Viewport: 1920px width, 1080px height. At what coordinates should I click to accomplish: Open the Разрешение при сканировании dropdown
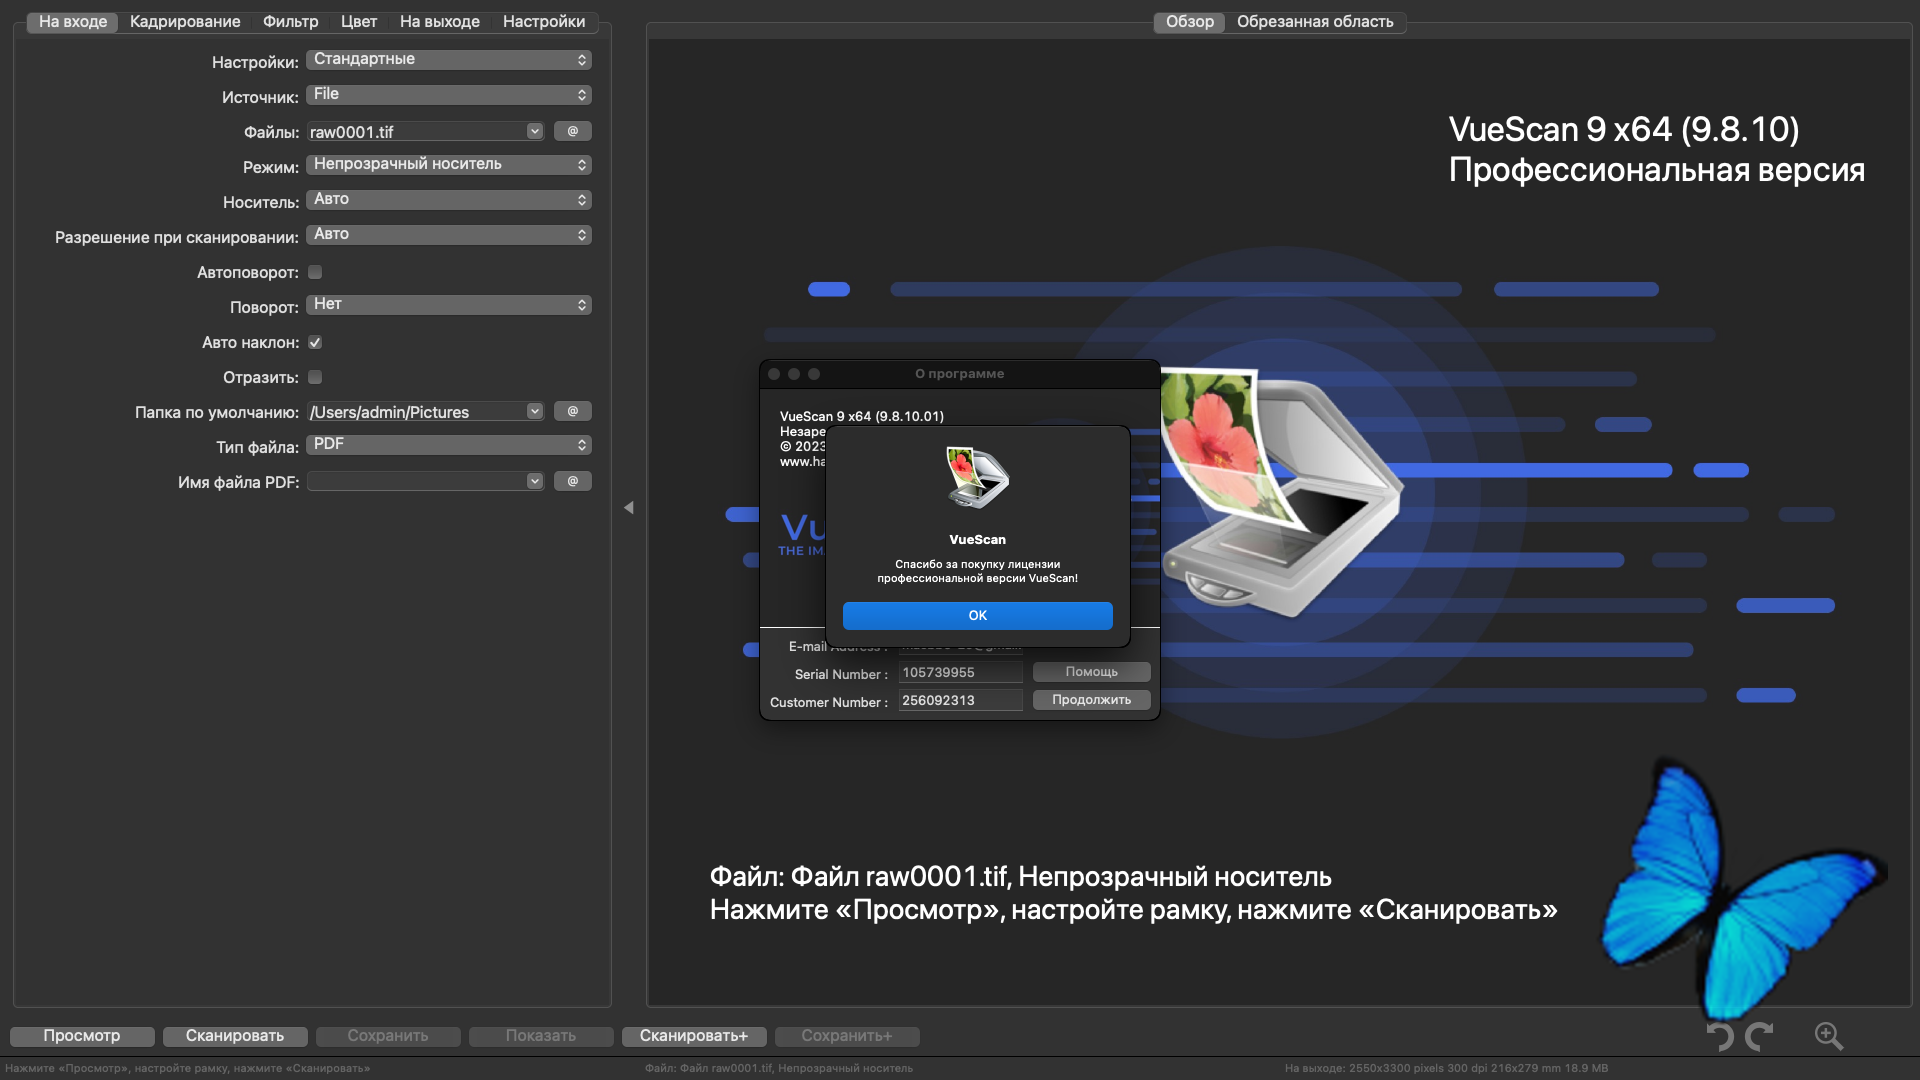coord(449,235)
